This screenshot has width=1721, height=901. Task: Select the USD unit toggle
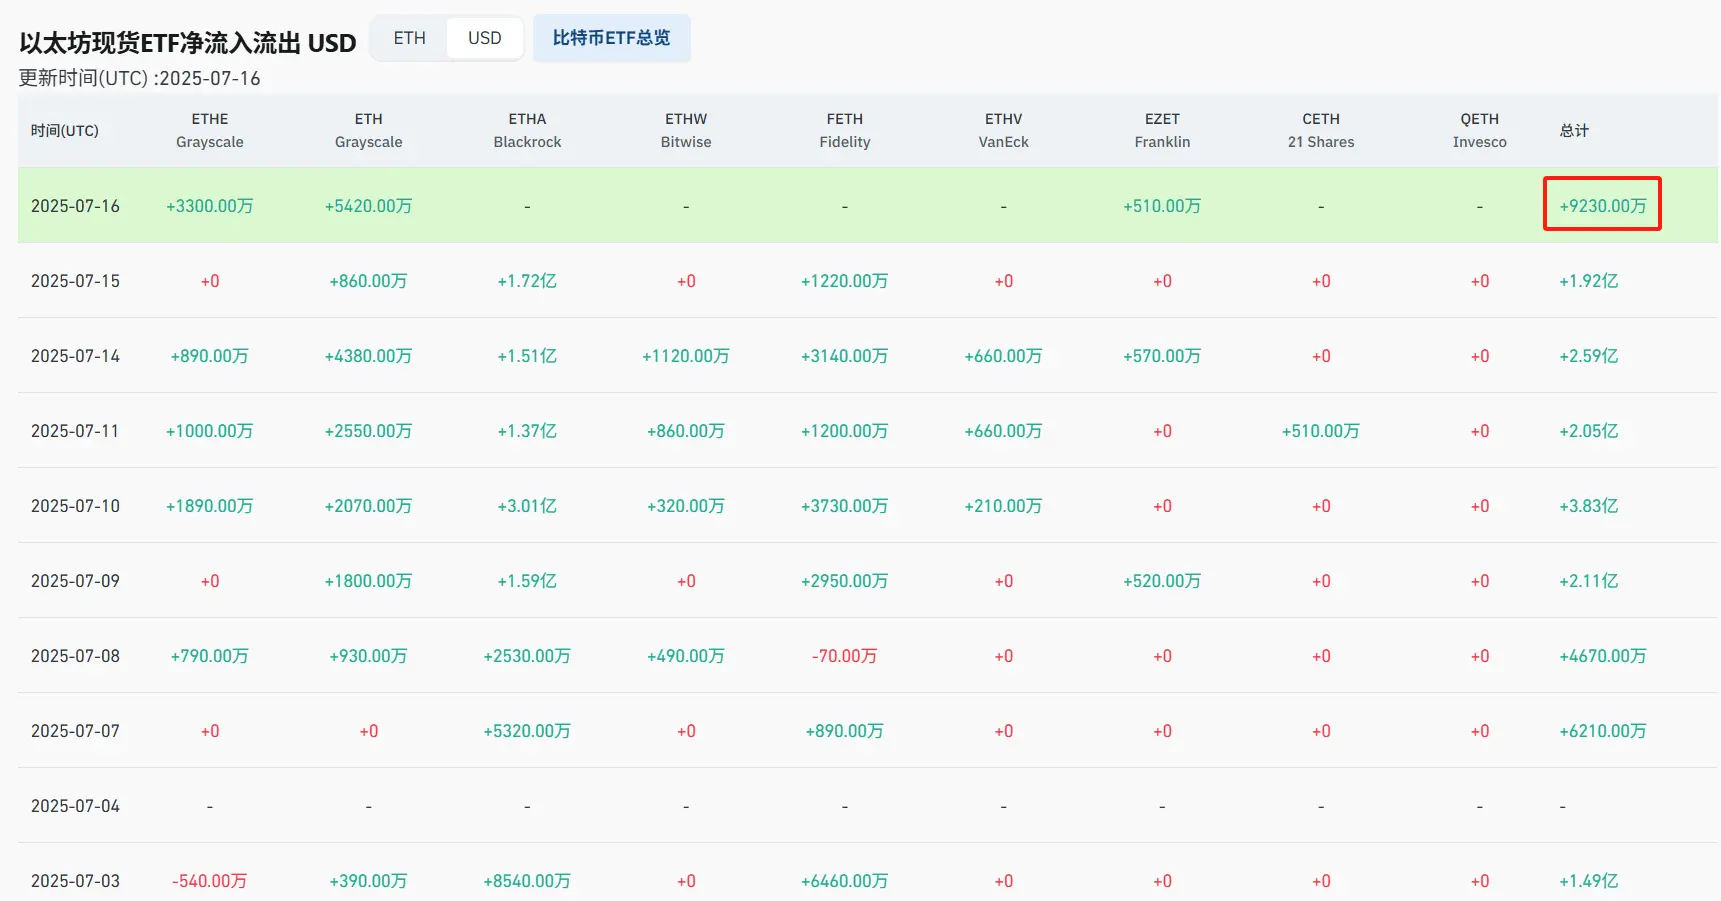point(485,38)
